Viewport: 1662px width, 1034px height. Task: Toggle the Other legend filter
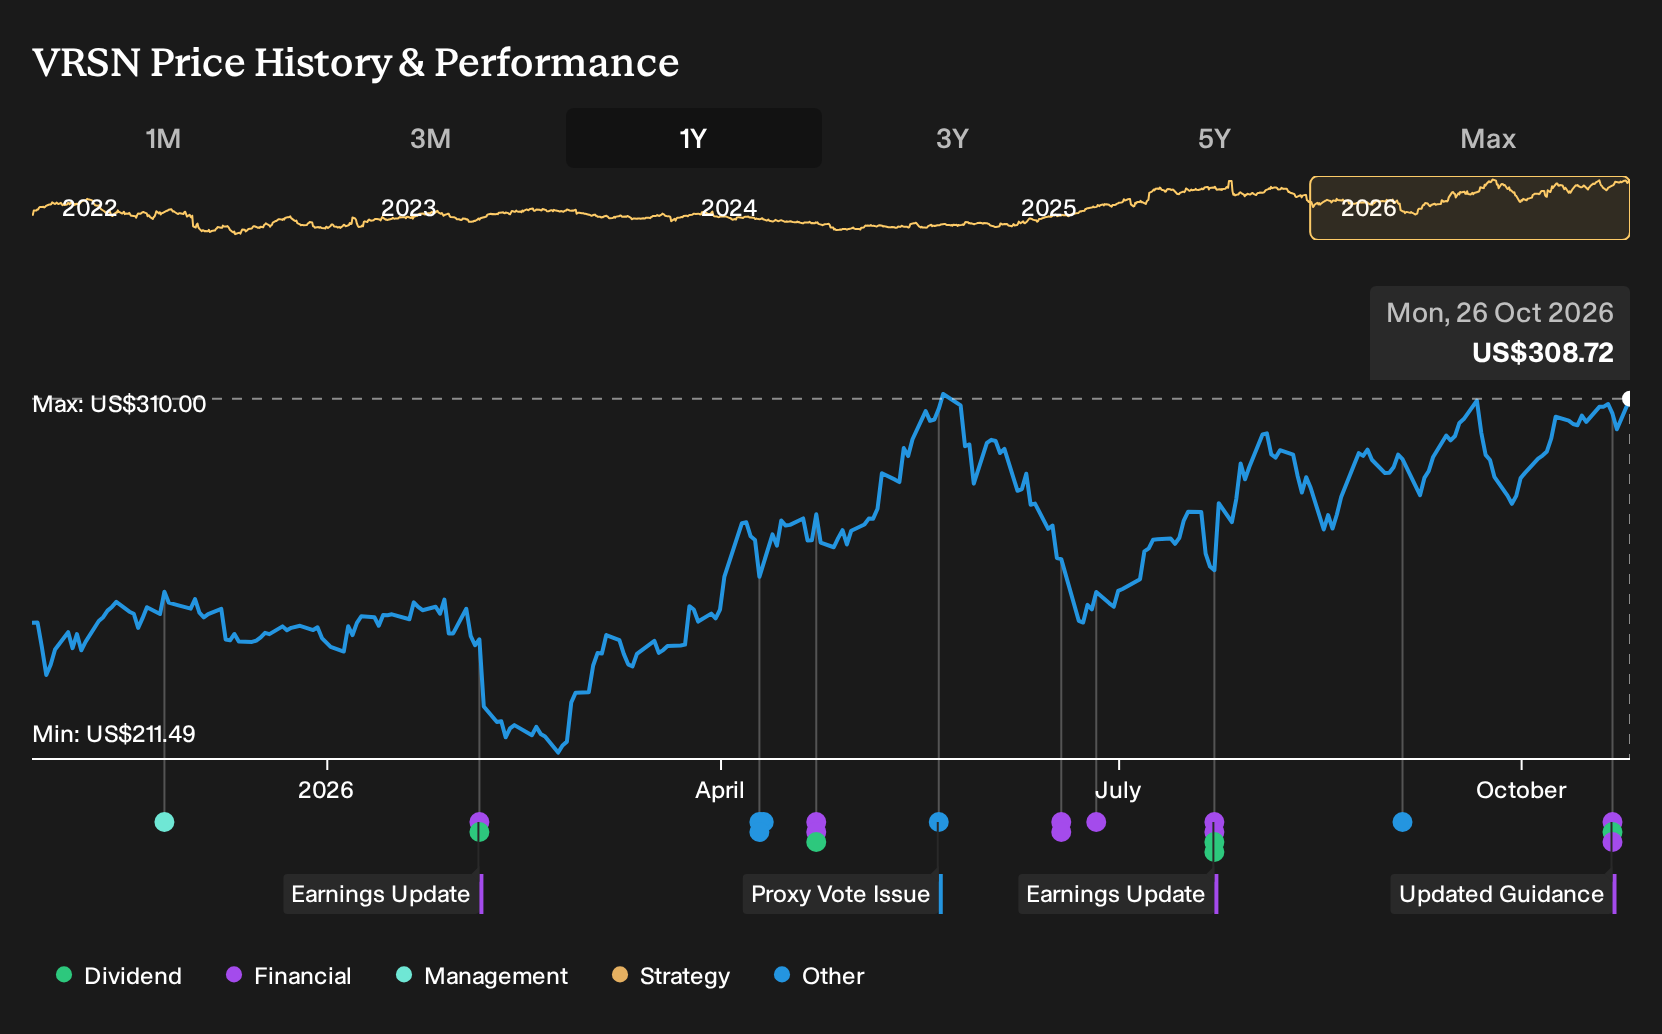tap(819, 976)
